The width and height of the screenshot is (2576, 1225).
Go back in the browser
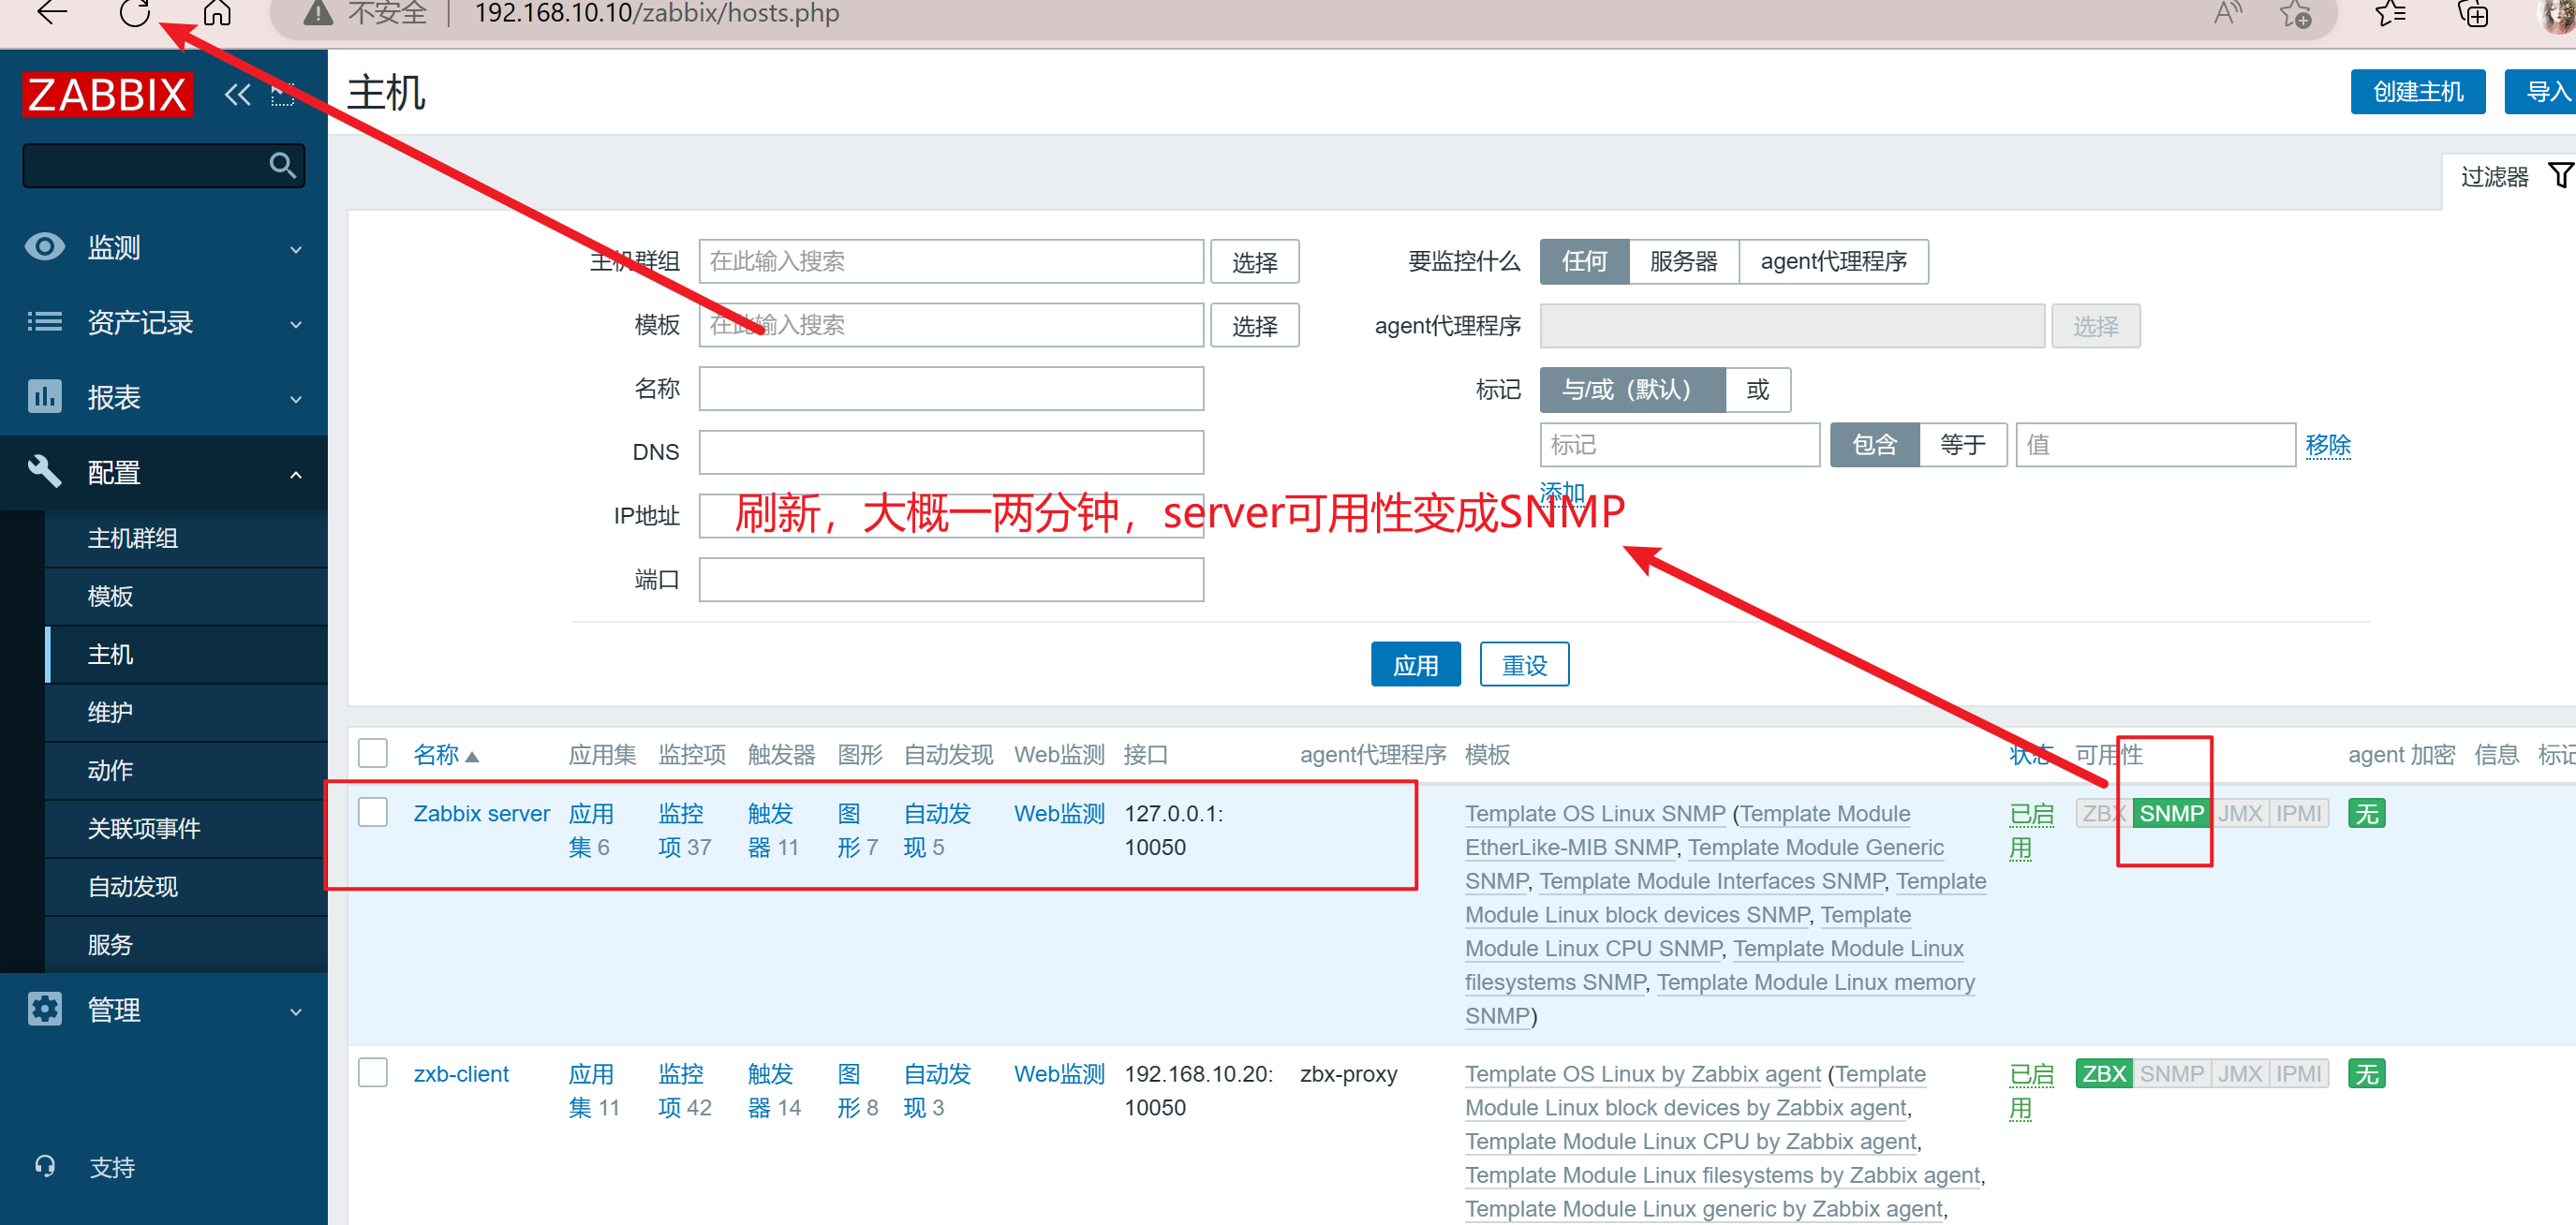(x=51, y=13)
